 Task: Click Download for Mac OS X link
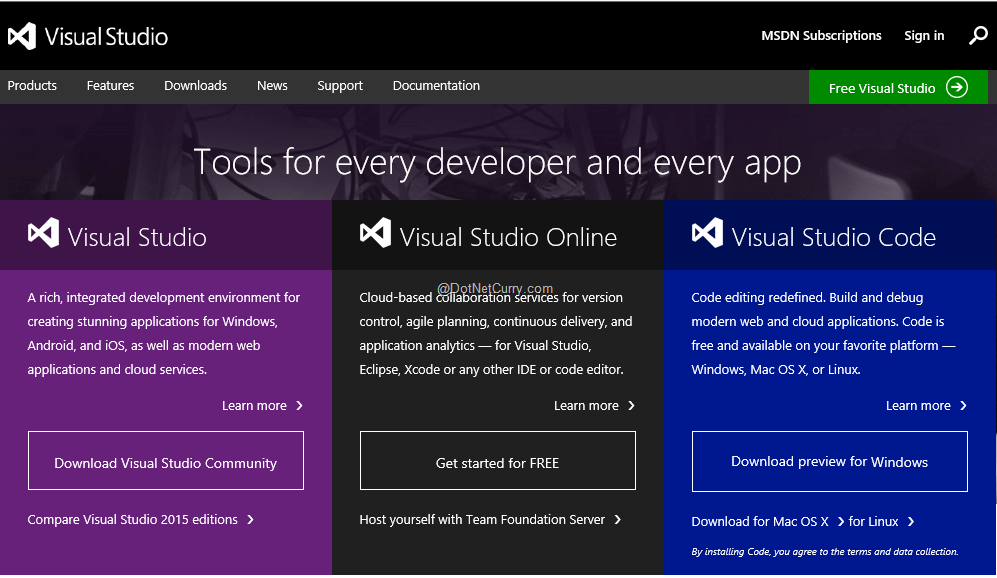click(x=760, y=522)
